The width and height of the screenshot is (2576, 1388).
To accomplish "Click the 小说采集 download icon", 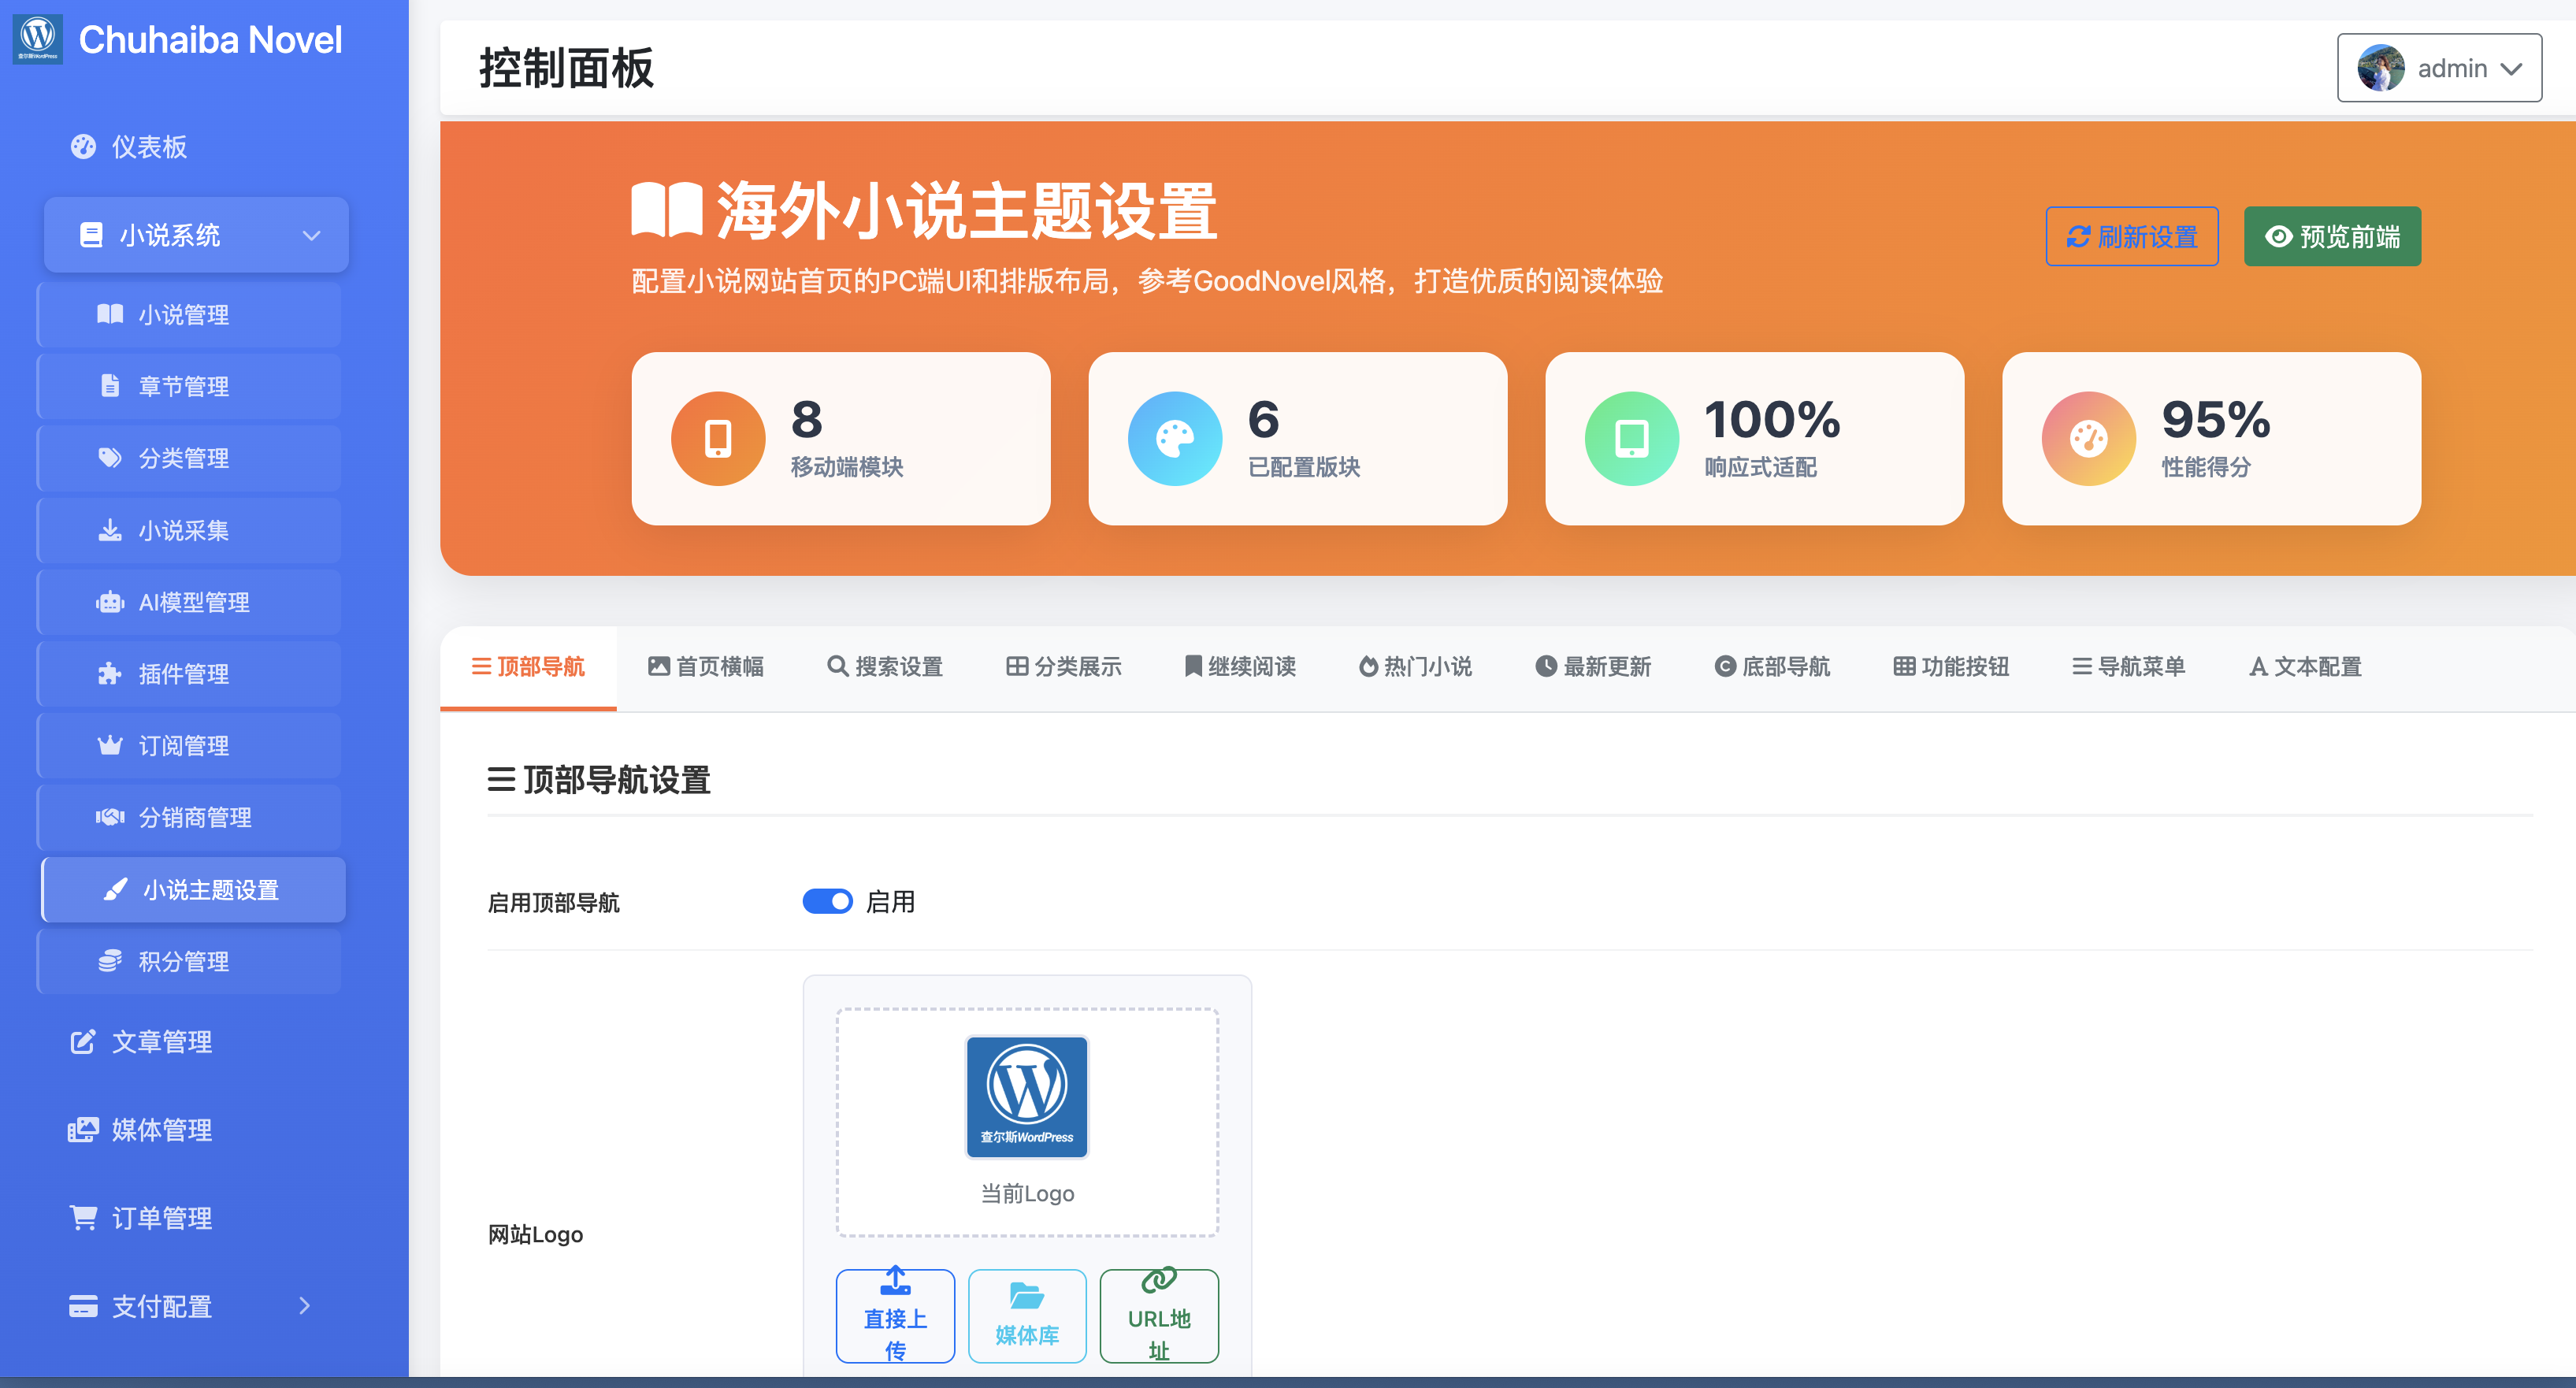I will pos(110,530).
